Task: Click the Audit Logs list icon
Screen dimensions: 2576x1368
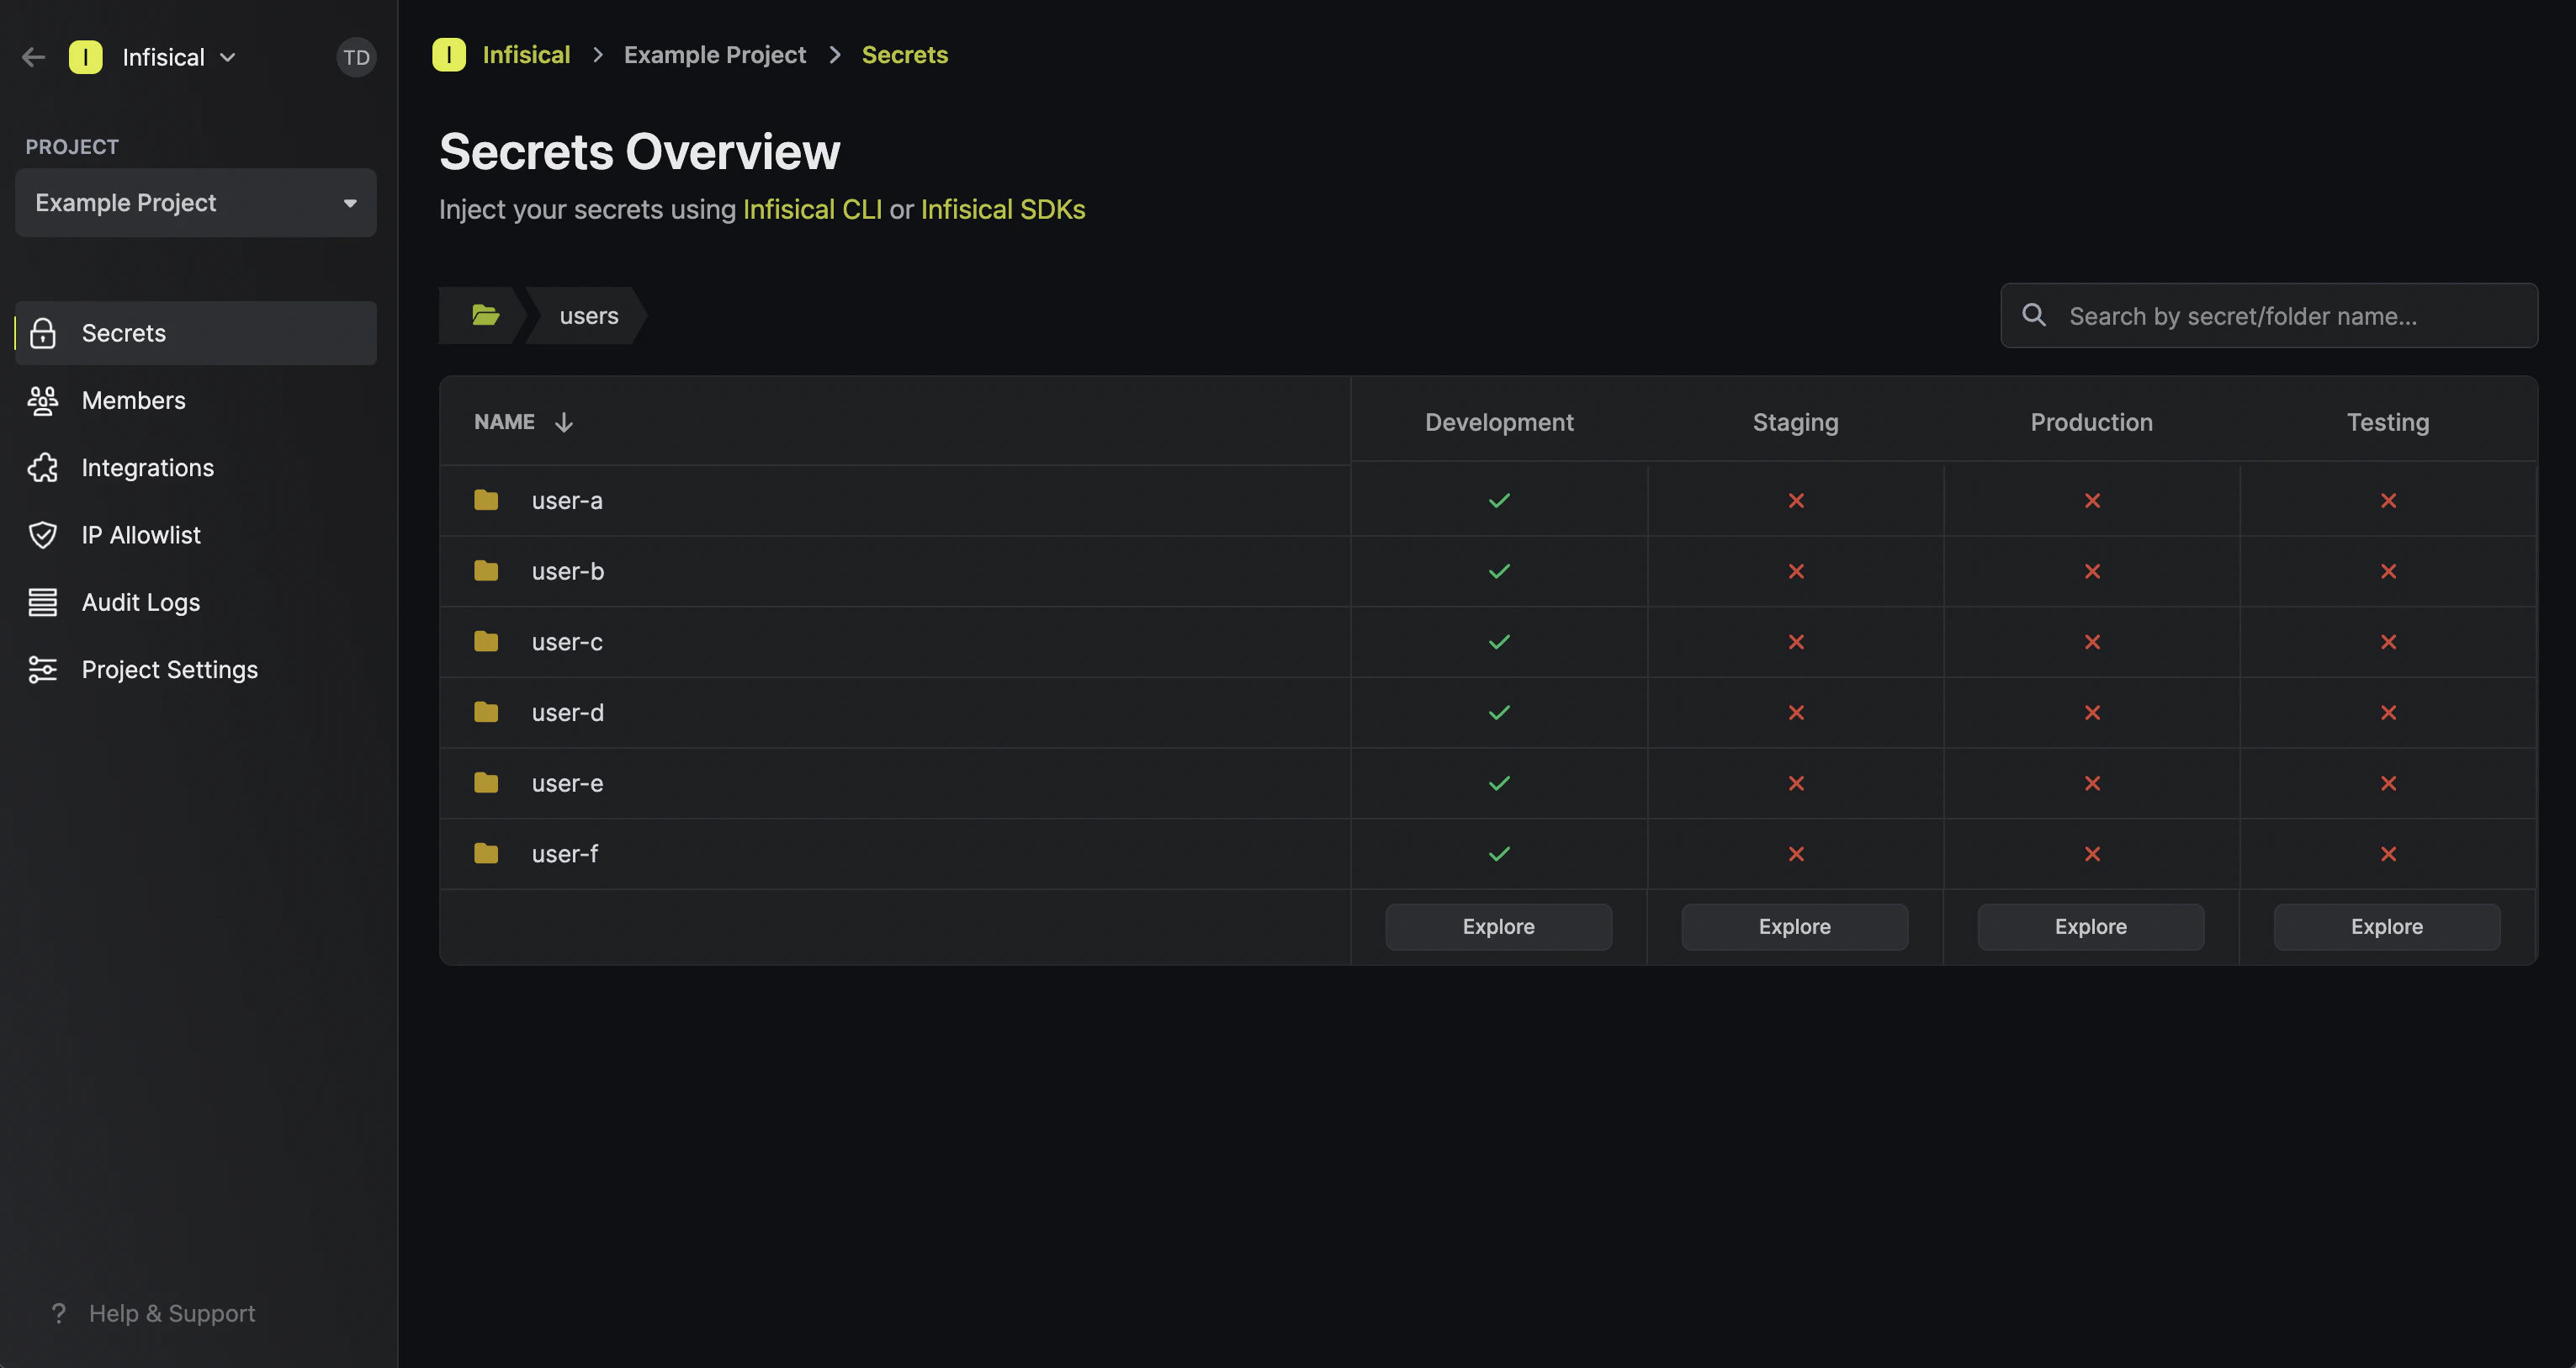Action: [43, 602]
